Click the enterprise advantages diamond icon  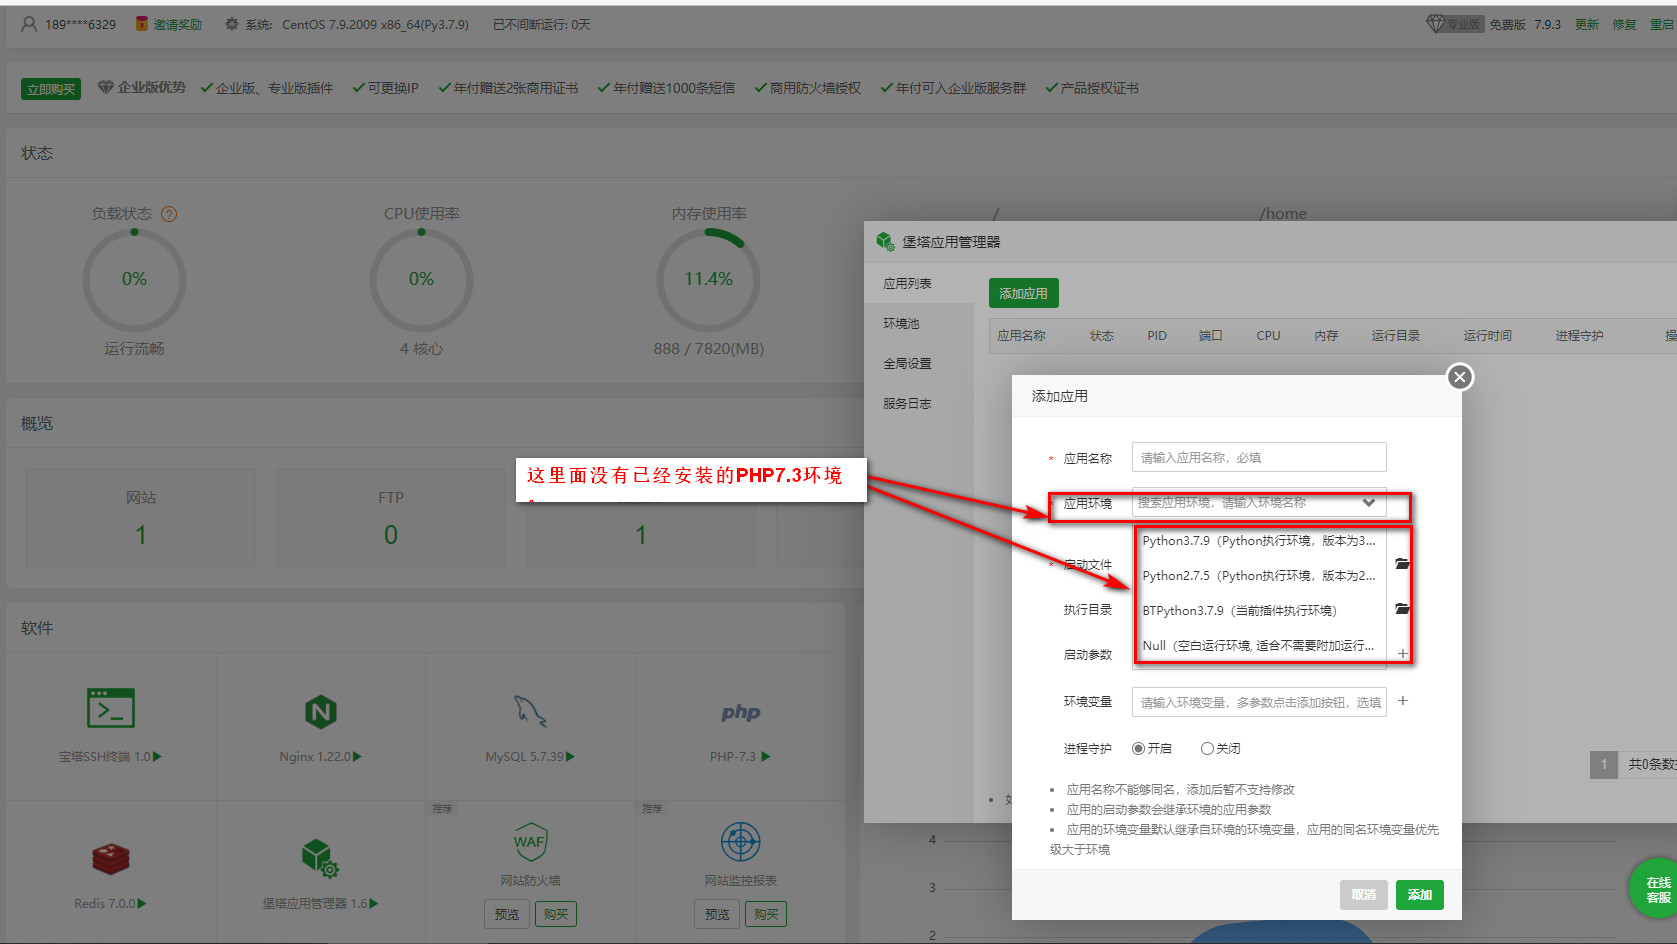(x=105, y=88)
